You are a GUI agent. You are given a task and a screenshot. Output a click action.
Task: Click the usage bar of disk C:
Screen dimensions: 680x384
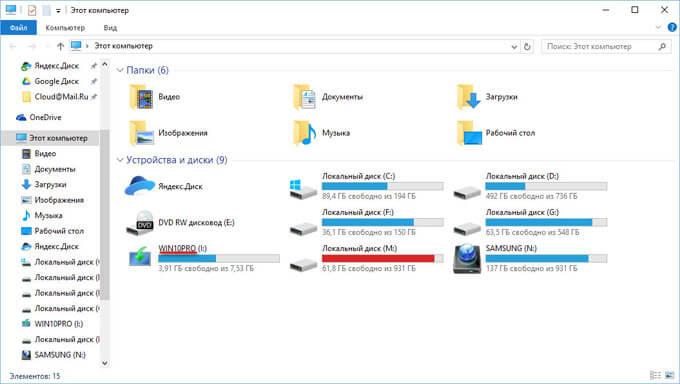point(382,187)
